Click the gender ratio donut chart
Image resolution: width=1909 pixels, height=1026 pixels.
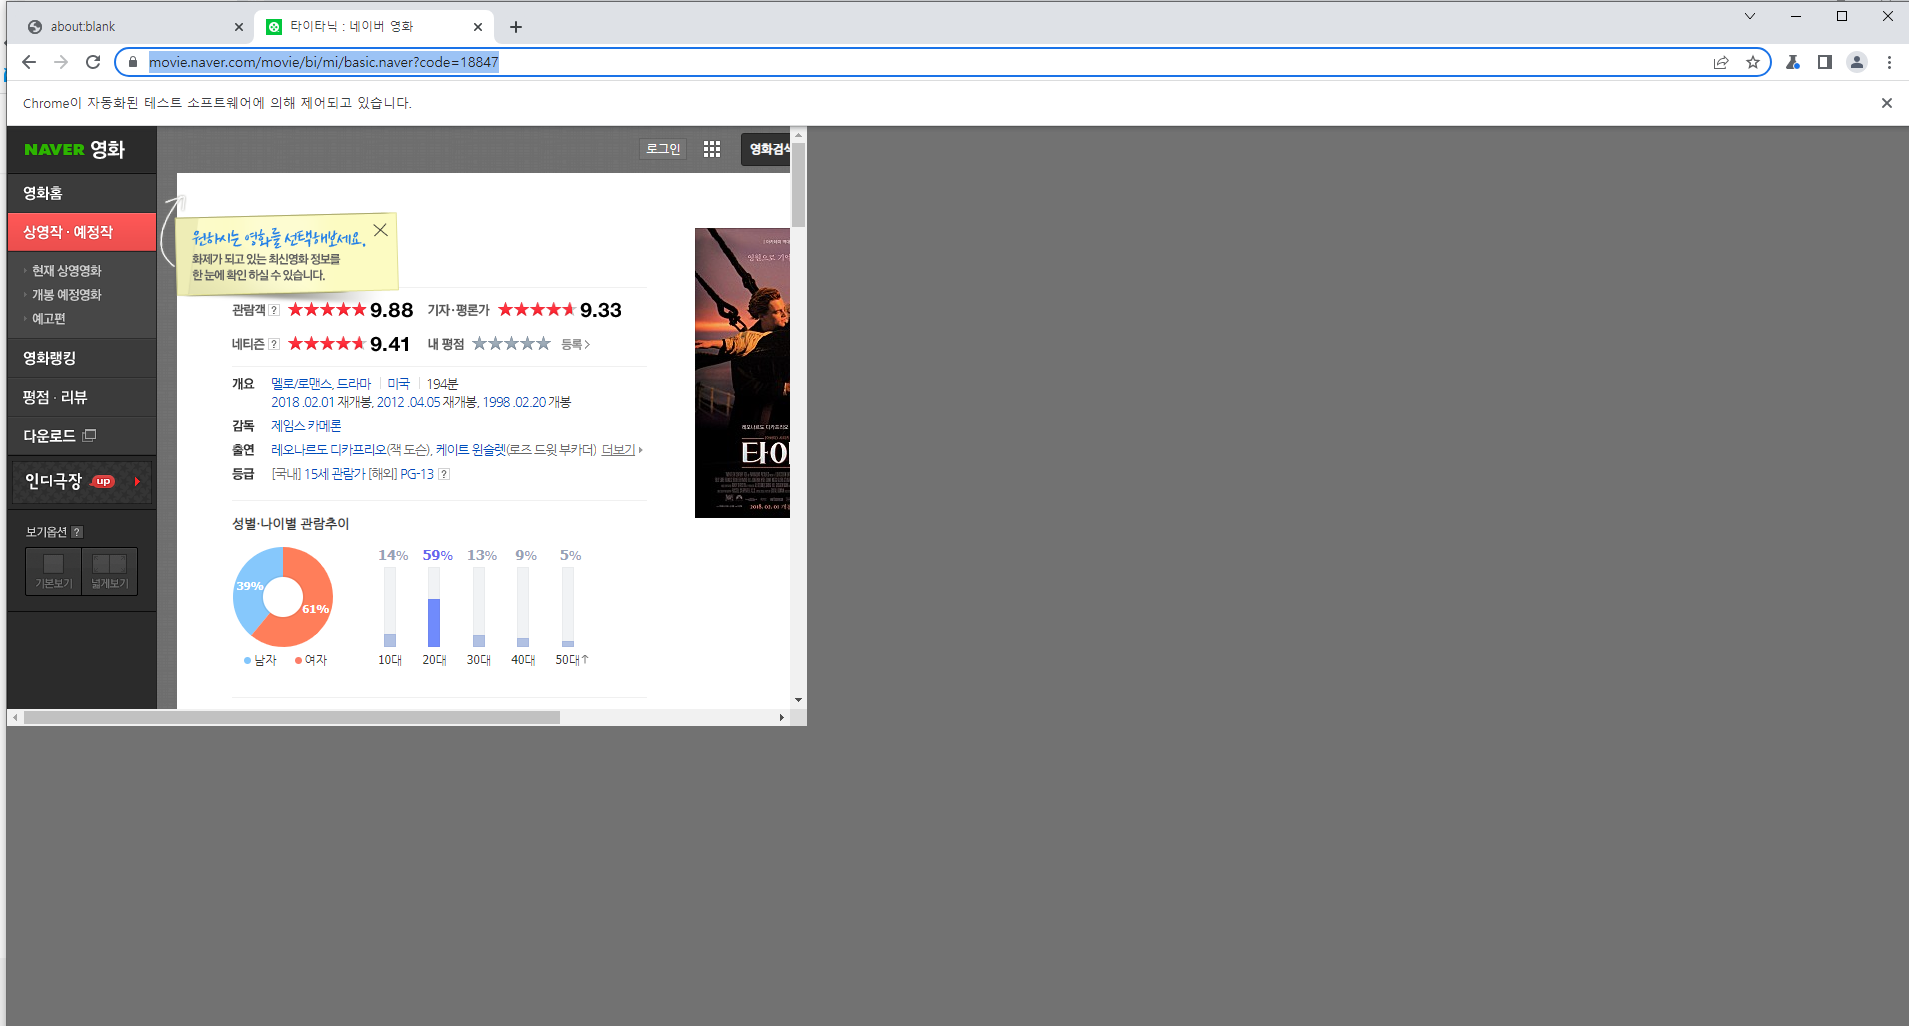(x=283, y=597)
